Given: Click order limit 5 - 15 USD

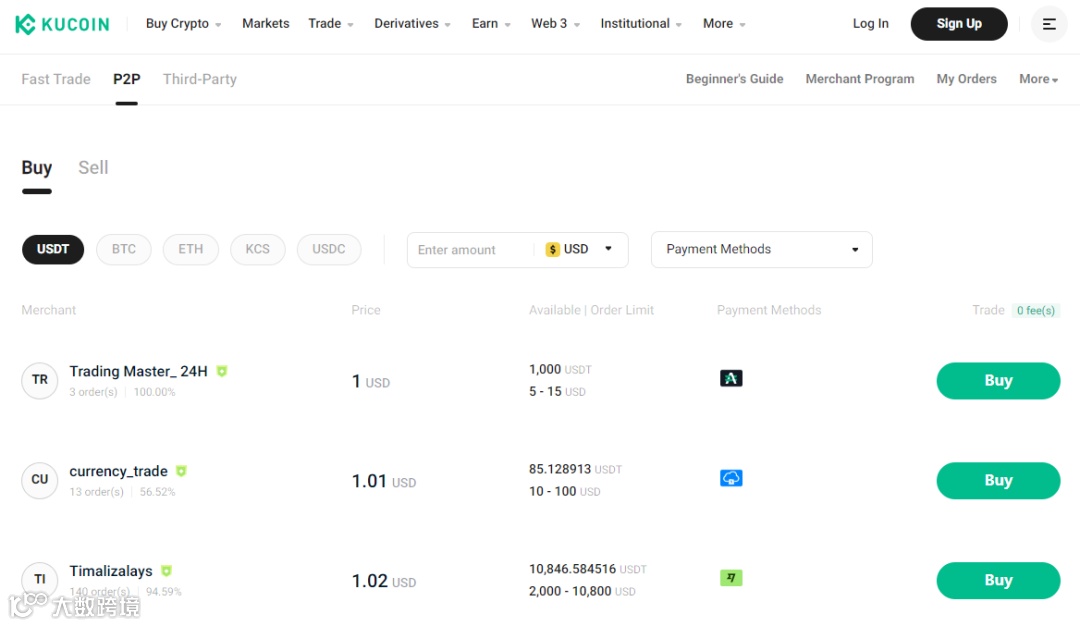Looking at the screenshot, I should point(557,391).
